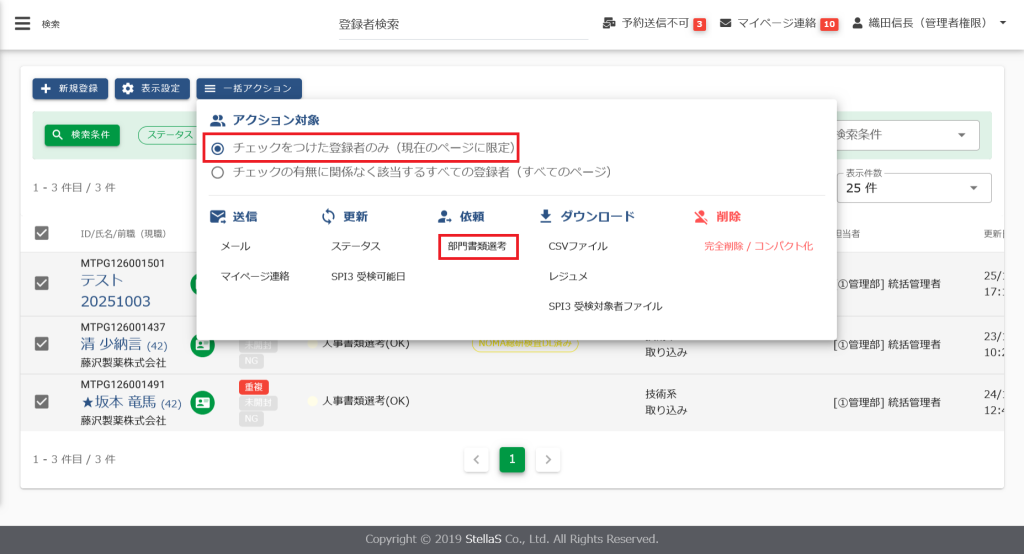1024x554 pixels.
Task: Click the 新規登録 button
Action: (x=70, y=89)
